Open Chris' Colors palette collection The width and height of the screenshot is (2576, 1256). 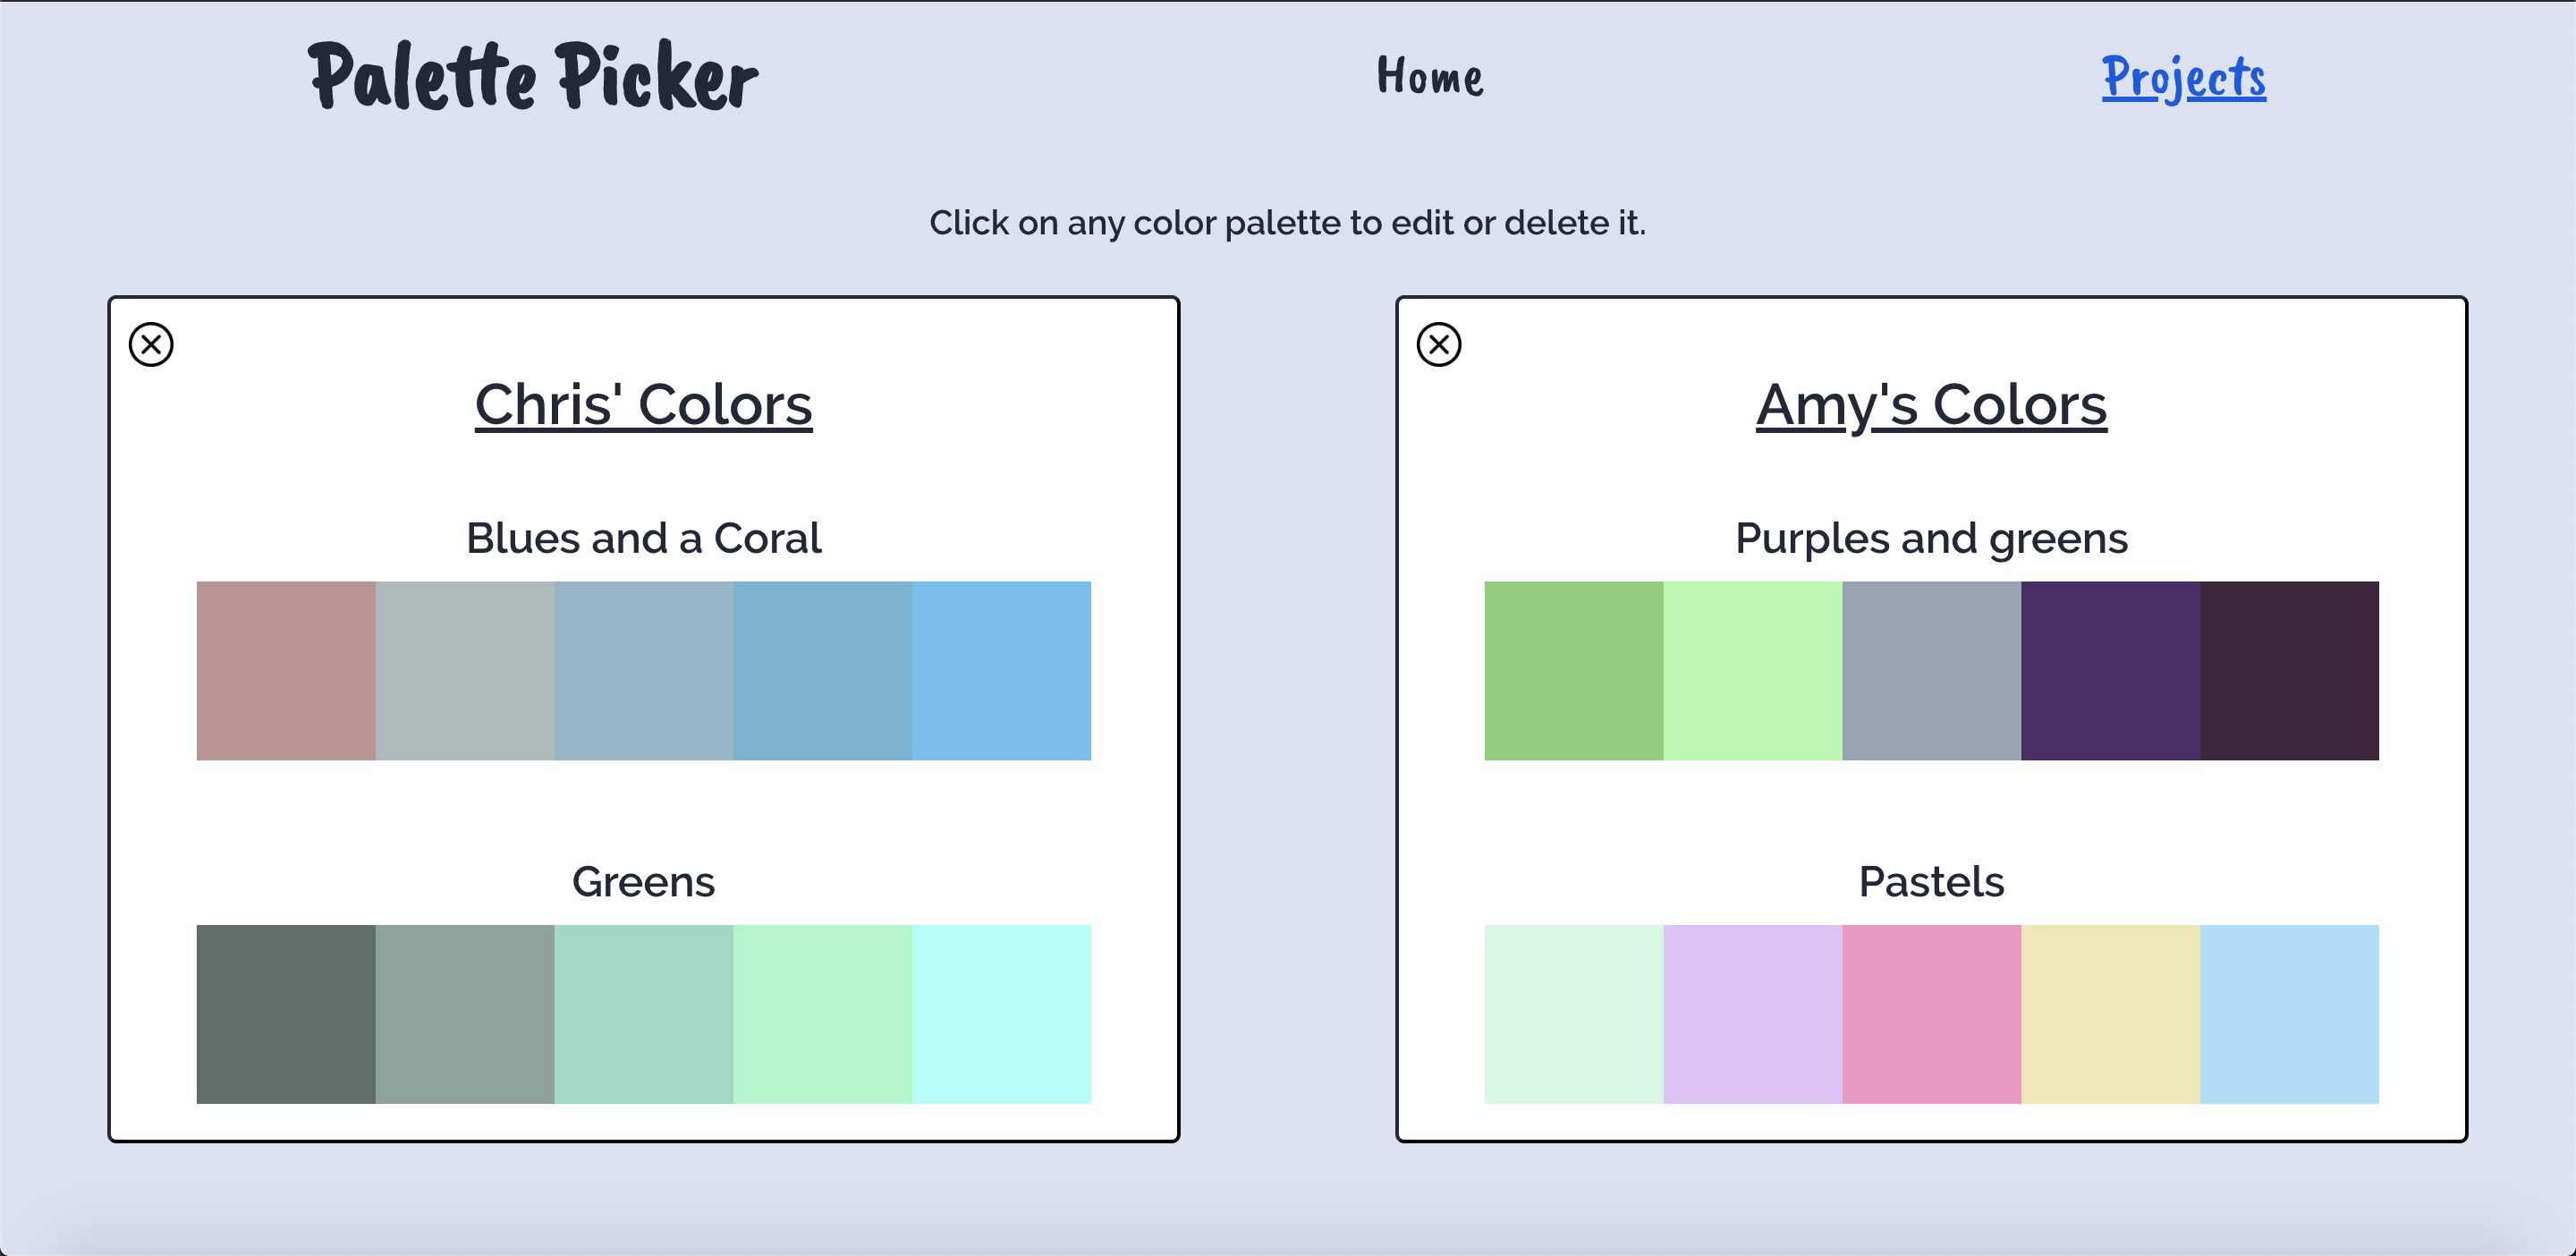pos(643,404)
